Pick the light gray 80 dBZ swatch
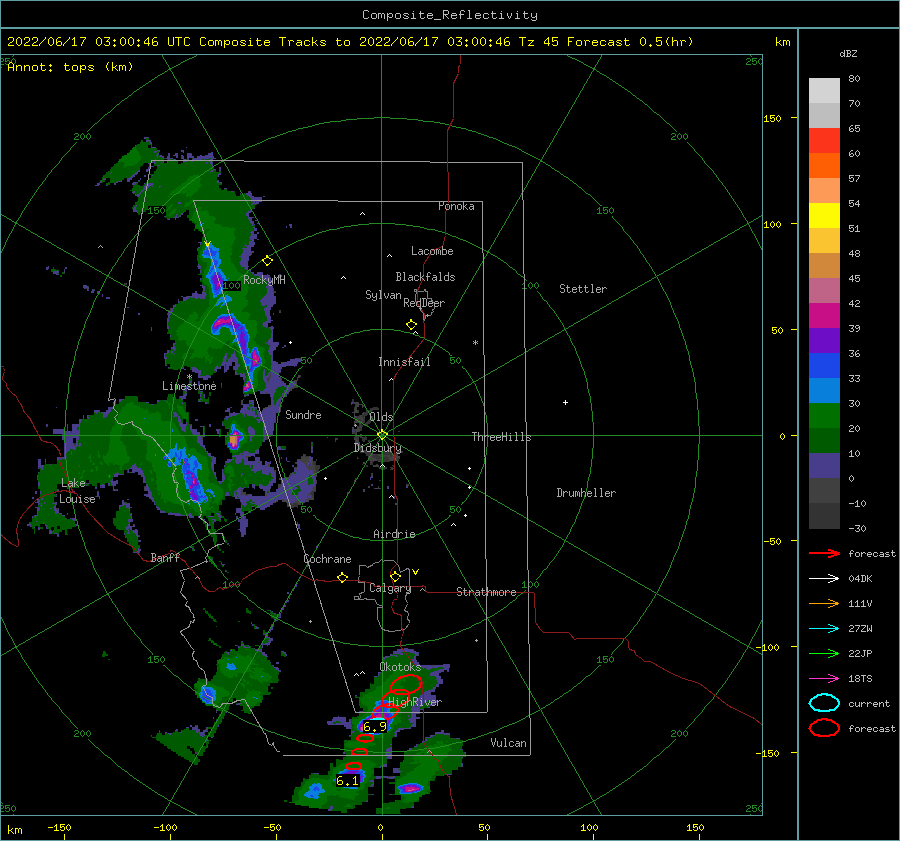The width and height of the screenshot is (900, 841). click(x=824, y=91)
